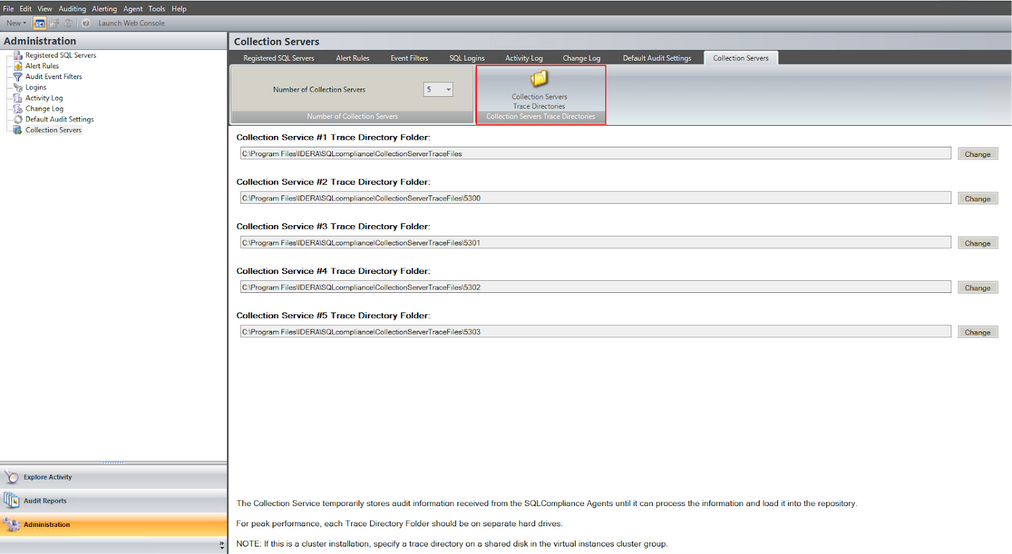1012x554 pixels.
Task: Click the 'Collection Service #5 Trace Directory Folder' label
Action: (333, 316)
